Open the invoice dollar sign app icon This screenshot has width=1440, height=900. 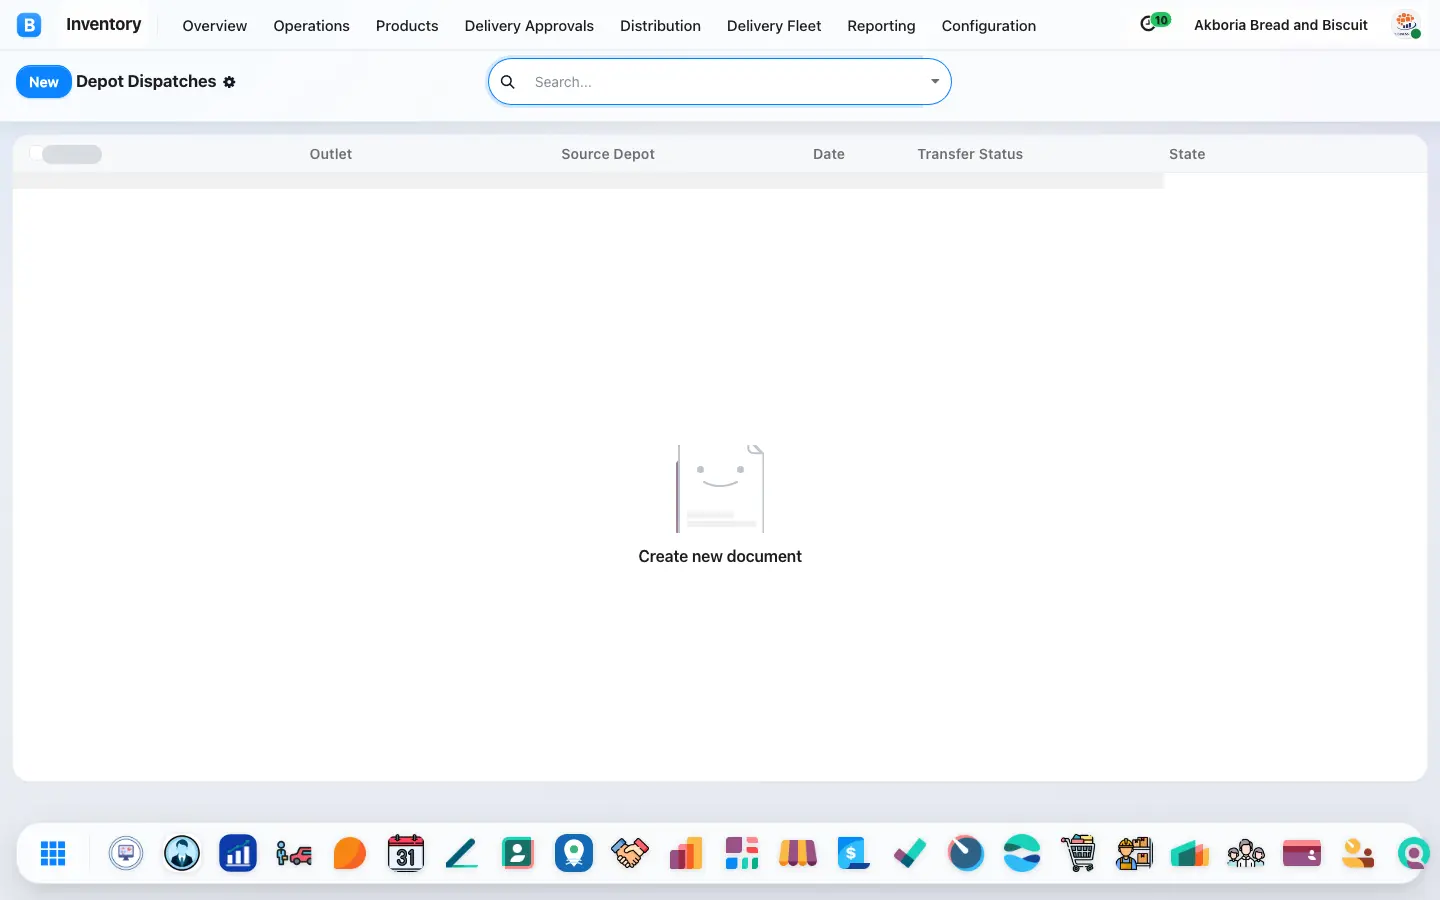[854, 854]
